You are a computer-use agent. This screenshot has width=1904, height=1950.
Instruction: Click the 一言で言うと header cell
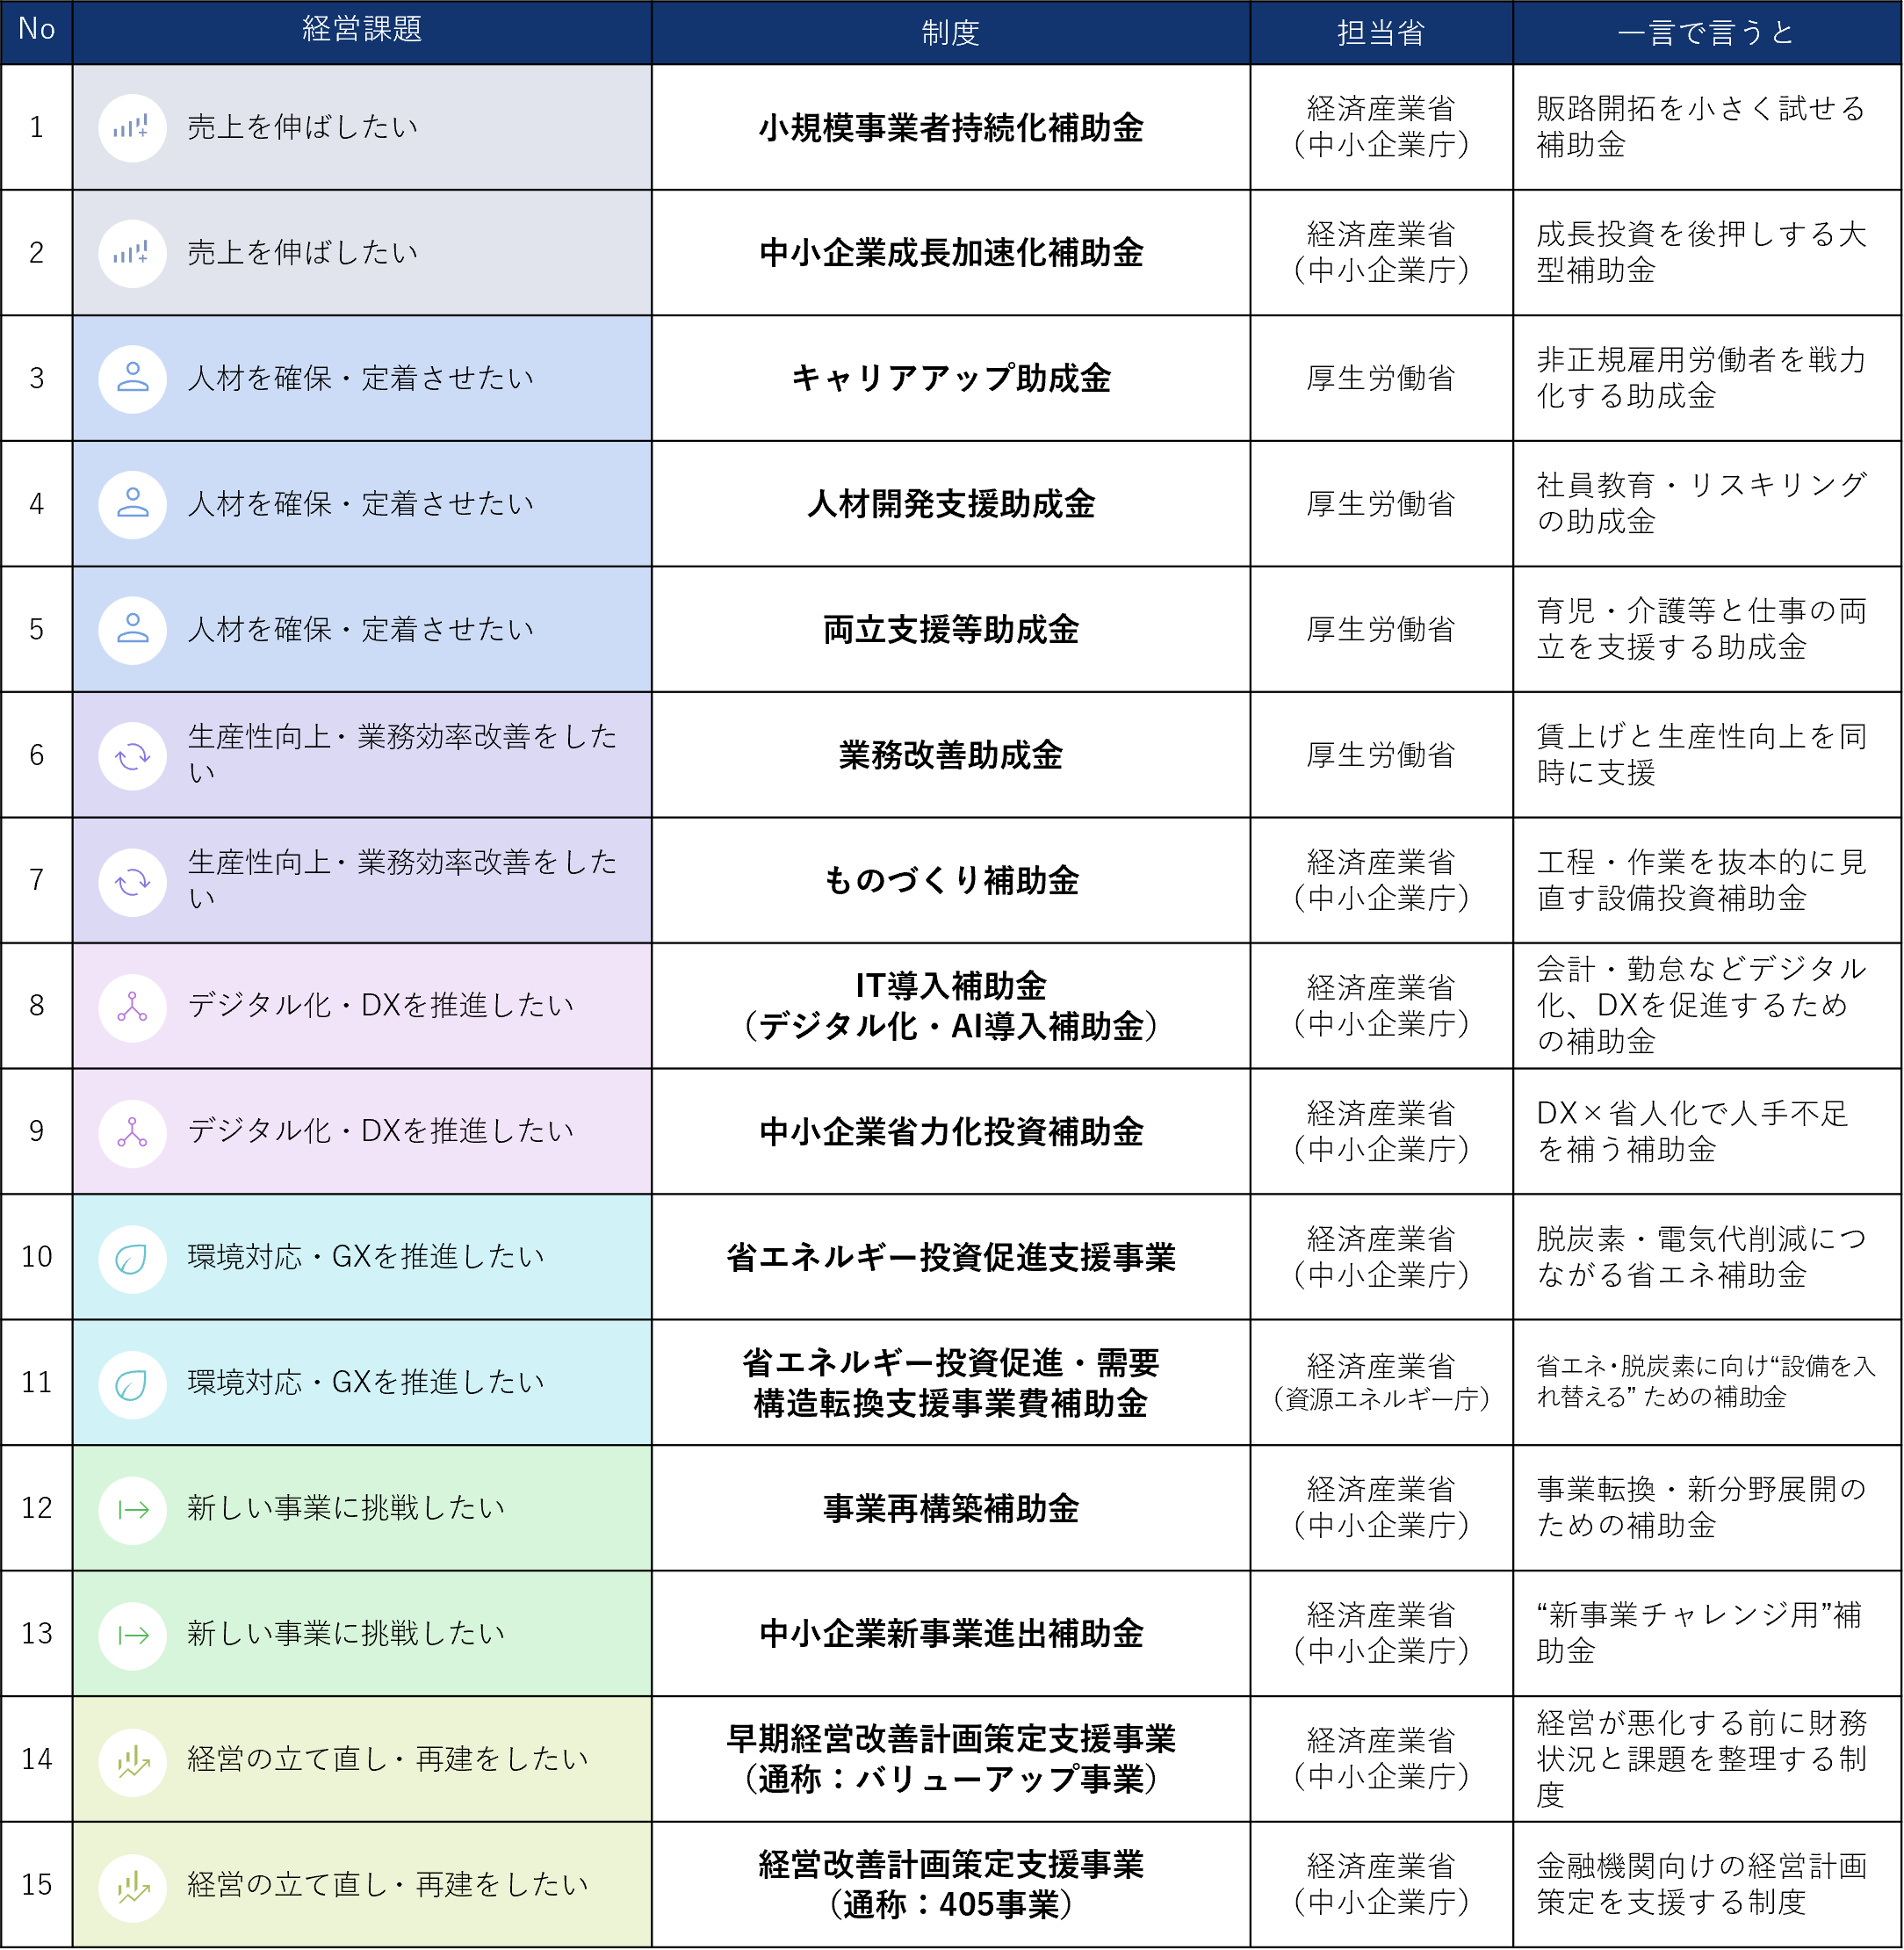pyautogui.click(x=1706, y=33)
